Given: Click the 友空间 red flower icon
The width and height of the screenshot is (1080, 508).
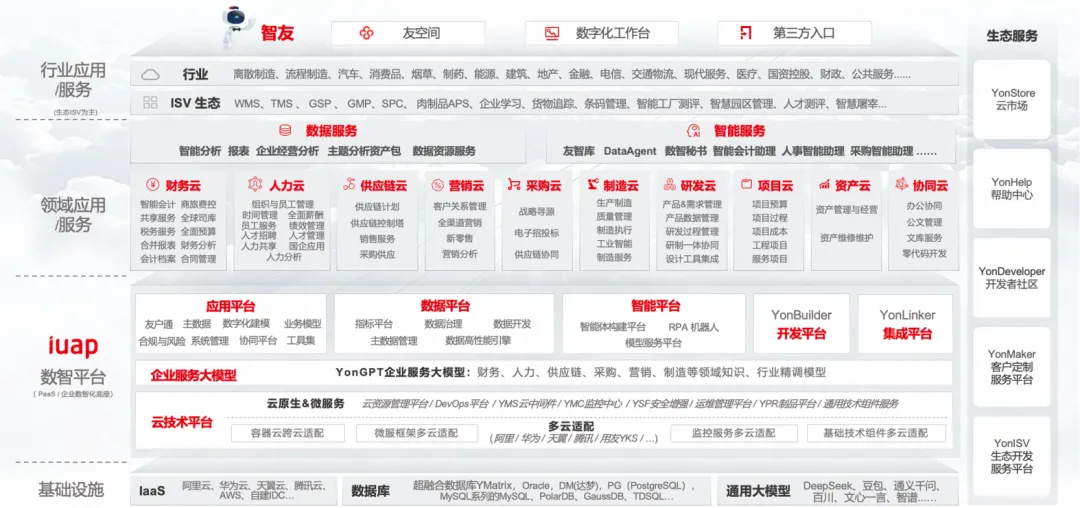Looking at the screenshot, I should (x=366, y=33).
